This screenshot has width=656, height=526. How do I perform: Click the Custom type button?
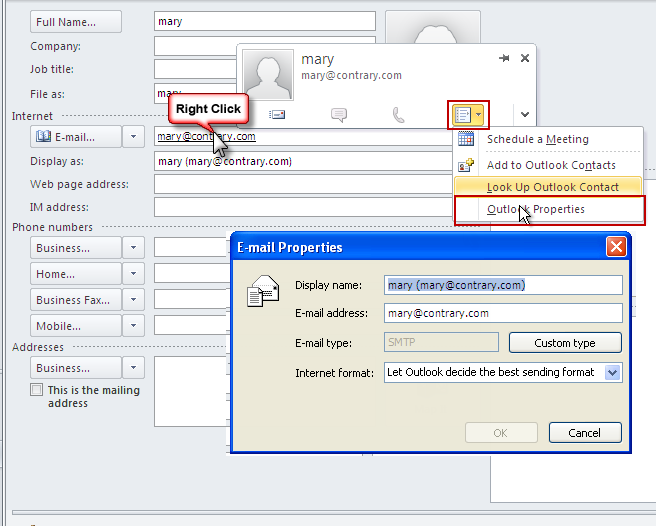pos(564,343)
